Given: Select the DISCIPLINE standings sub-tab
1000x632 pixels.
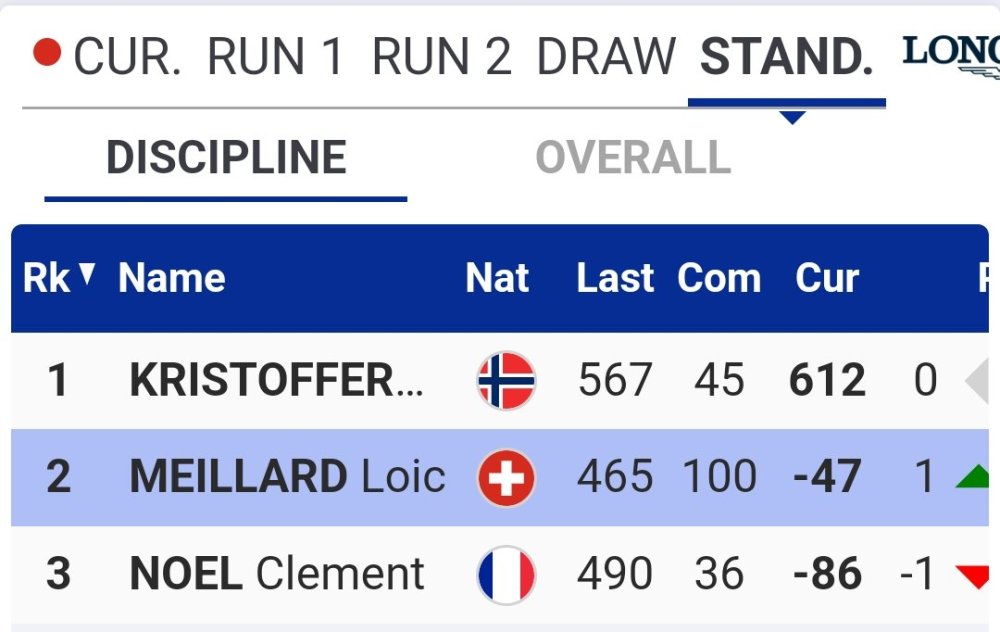Looking at the screenshot, I should click(x=226, y=158).
